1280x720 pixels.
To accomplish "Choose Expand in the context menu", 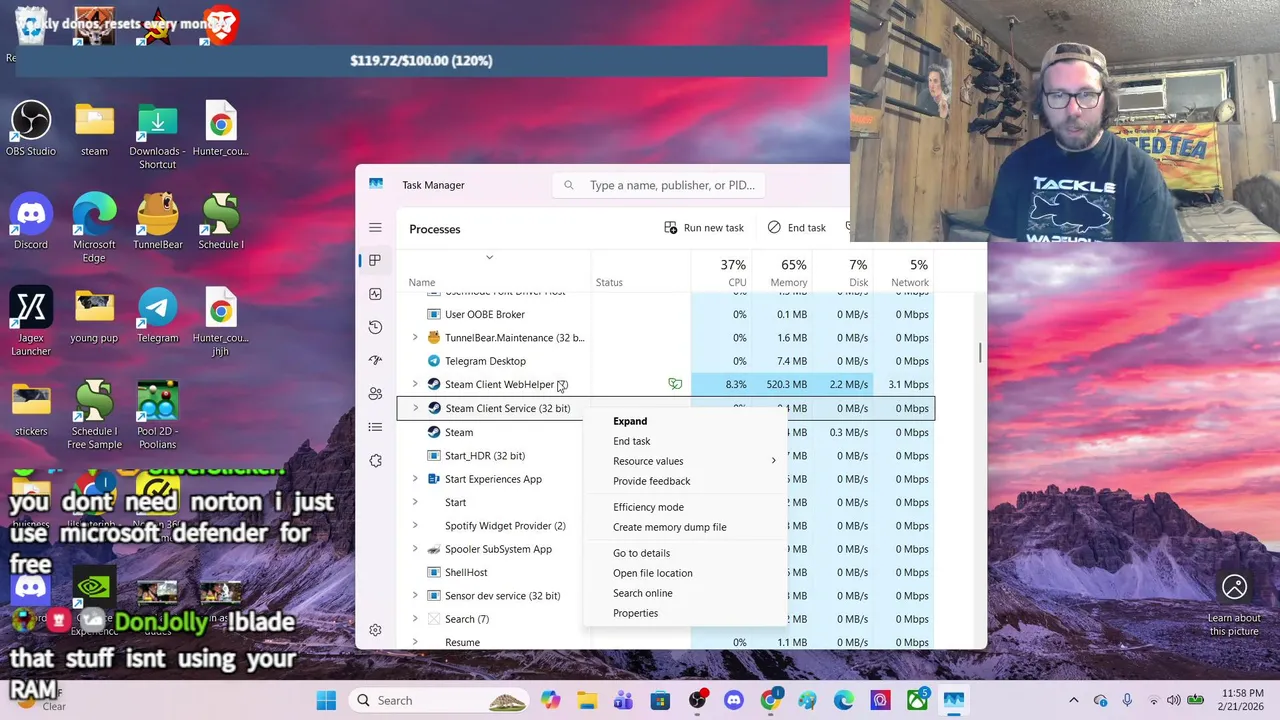I will (x=685, y=421).
